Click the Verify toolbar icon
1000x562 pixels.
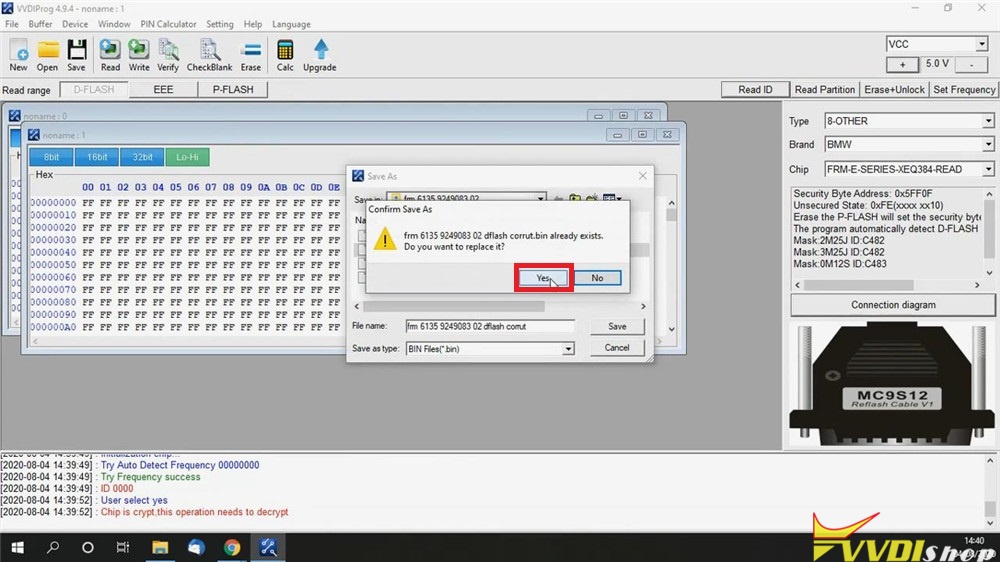click(x=168, y=55)
